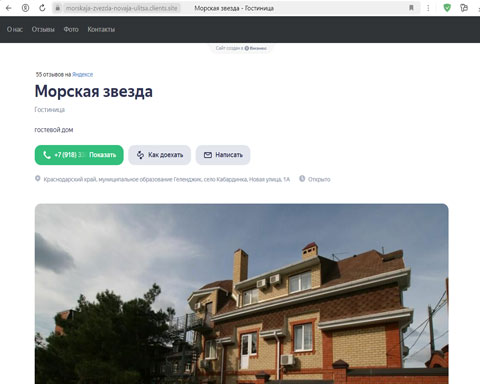
Task: Go back with the browser back arrow
Action: tap(9, 8)
